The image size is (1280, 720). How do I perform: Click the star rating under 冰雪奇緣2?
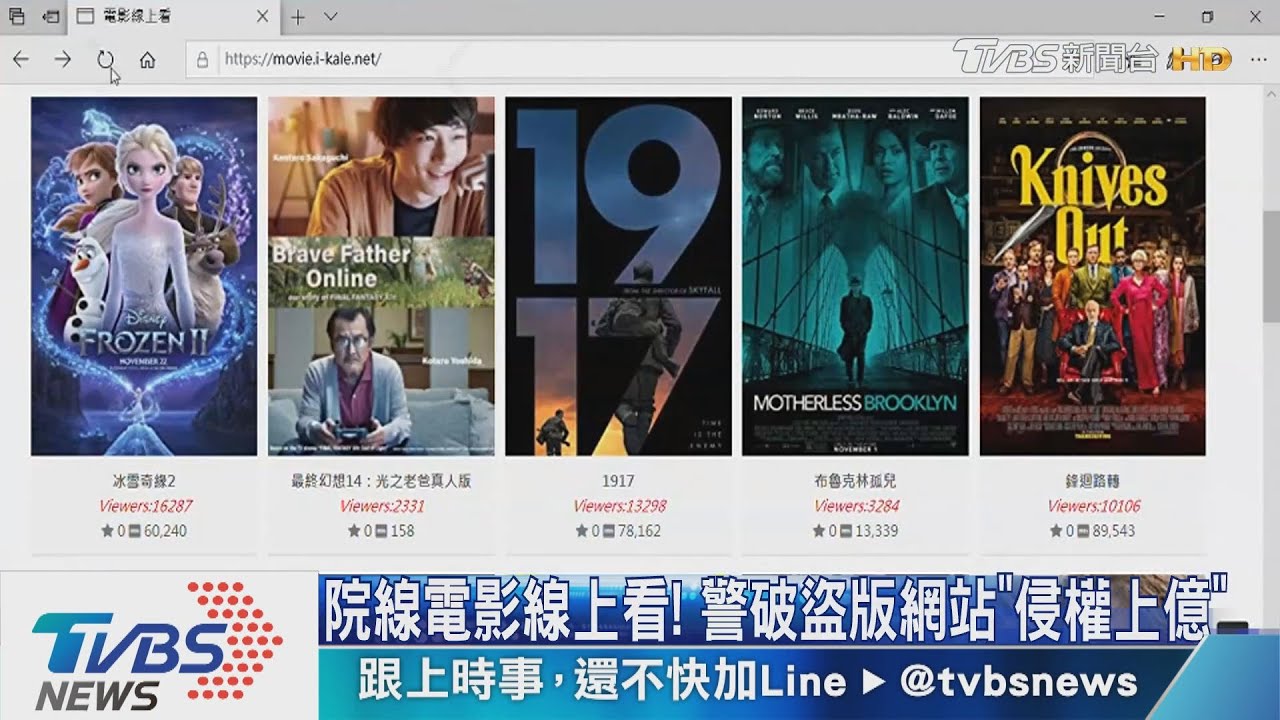(113, 531)
